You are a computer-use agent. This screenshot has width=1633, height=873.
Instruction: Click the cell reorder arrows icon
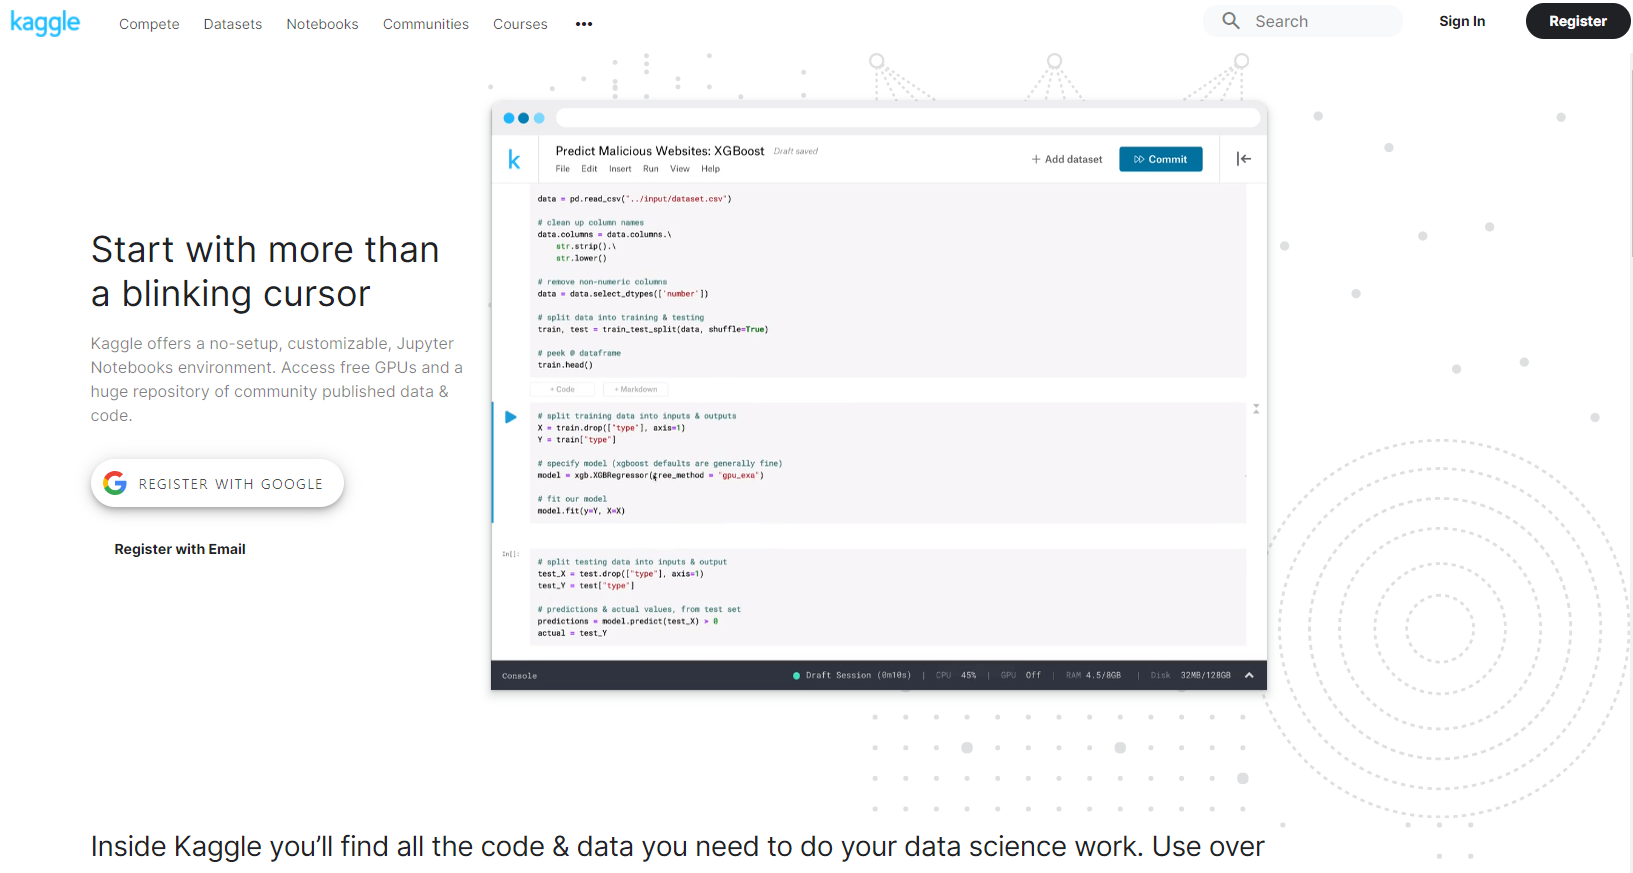[1256, 409]
